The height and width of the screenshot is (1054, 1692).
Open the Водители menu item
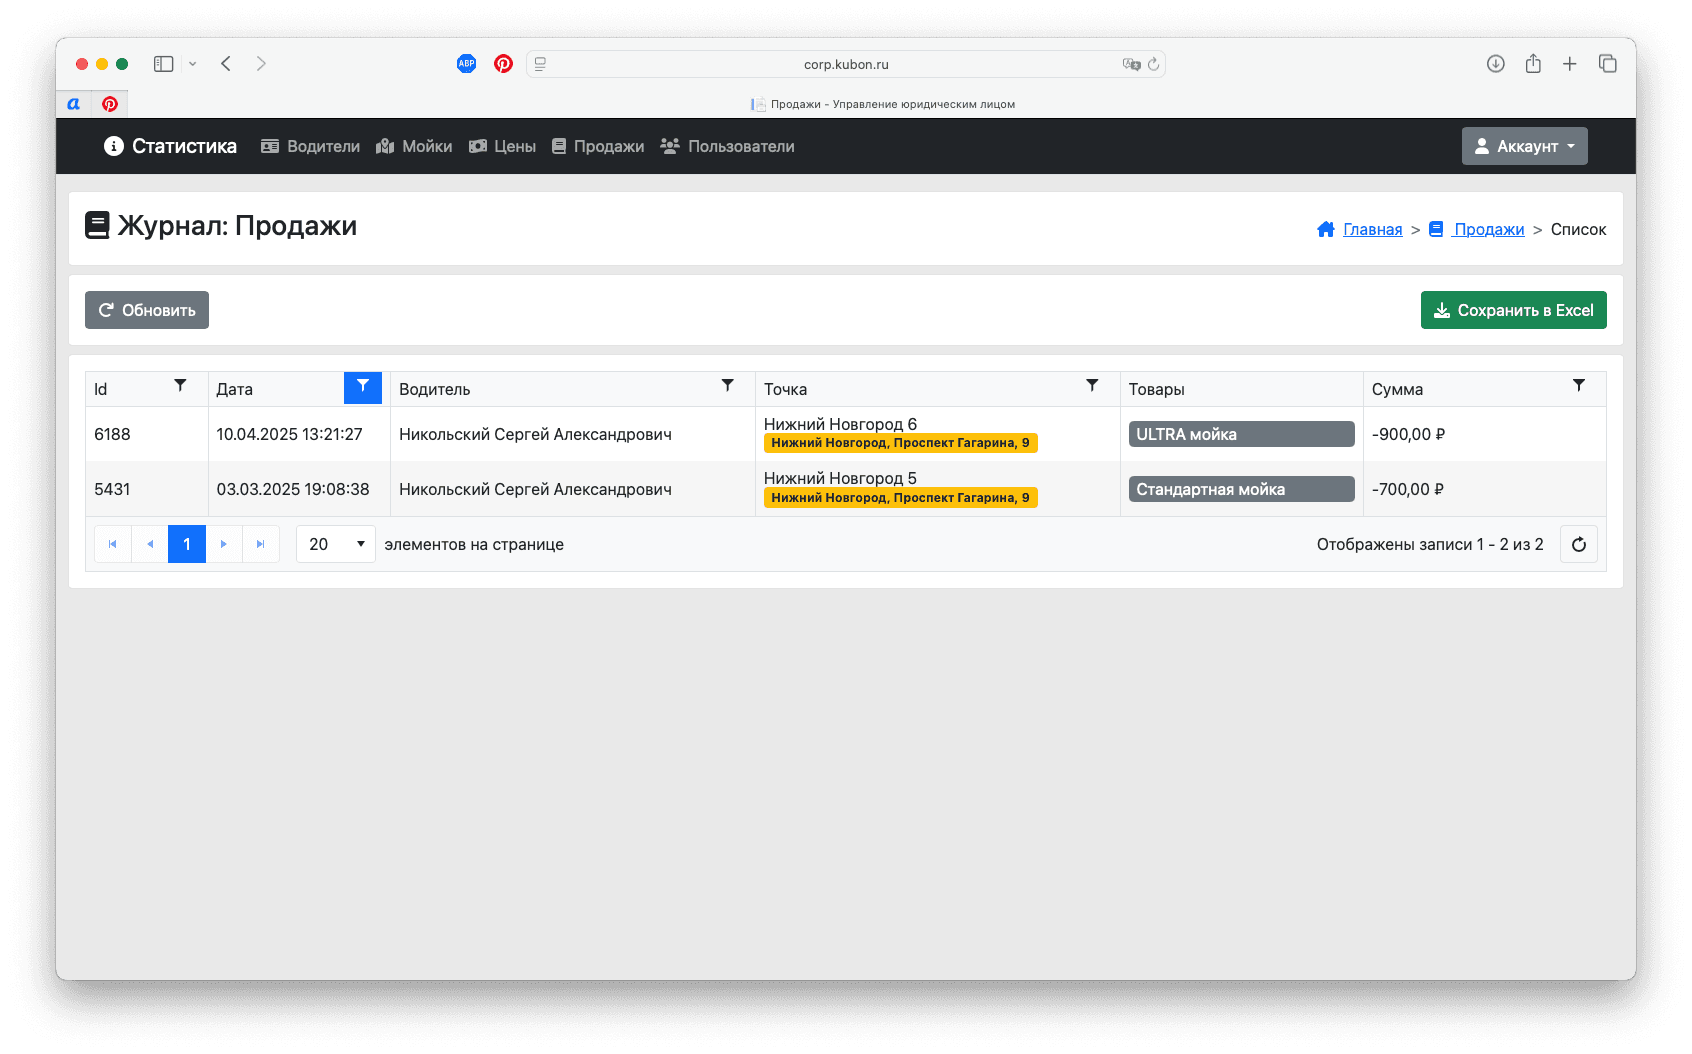[310, 146]
